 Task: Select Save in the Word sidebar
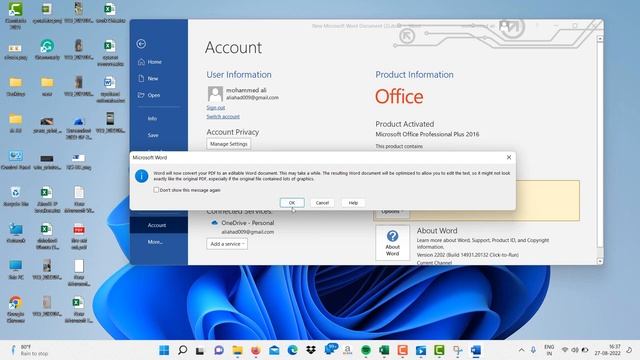(x=153, y=135)
